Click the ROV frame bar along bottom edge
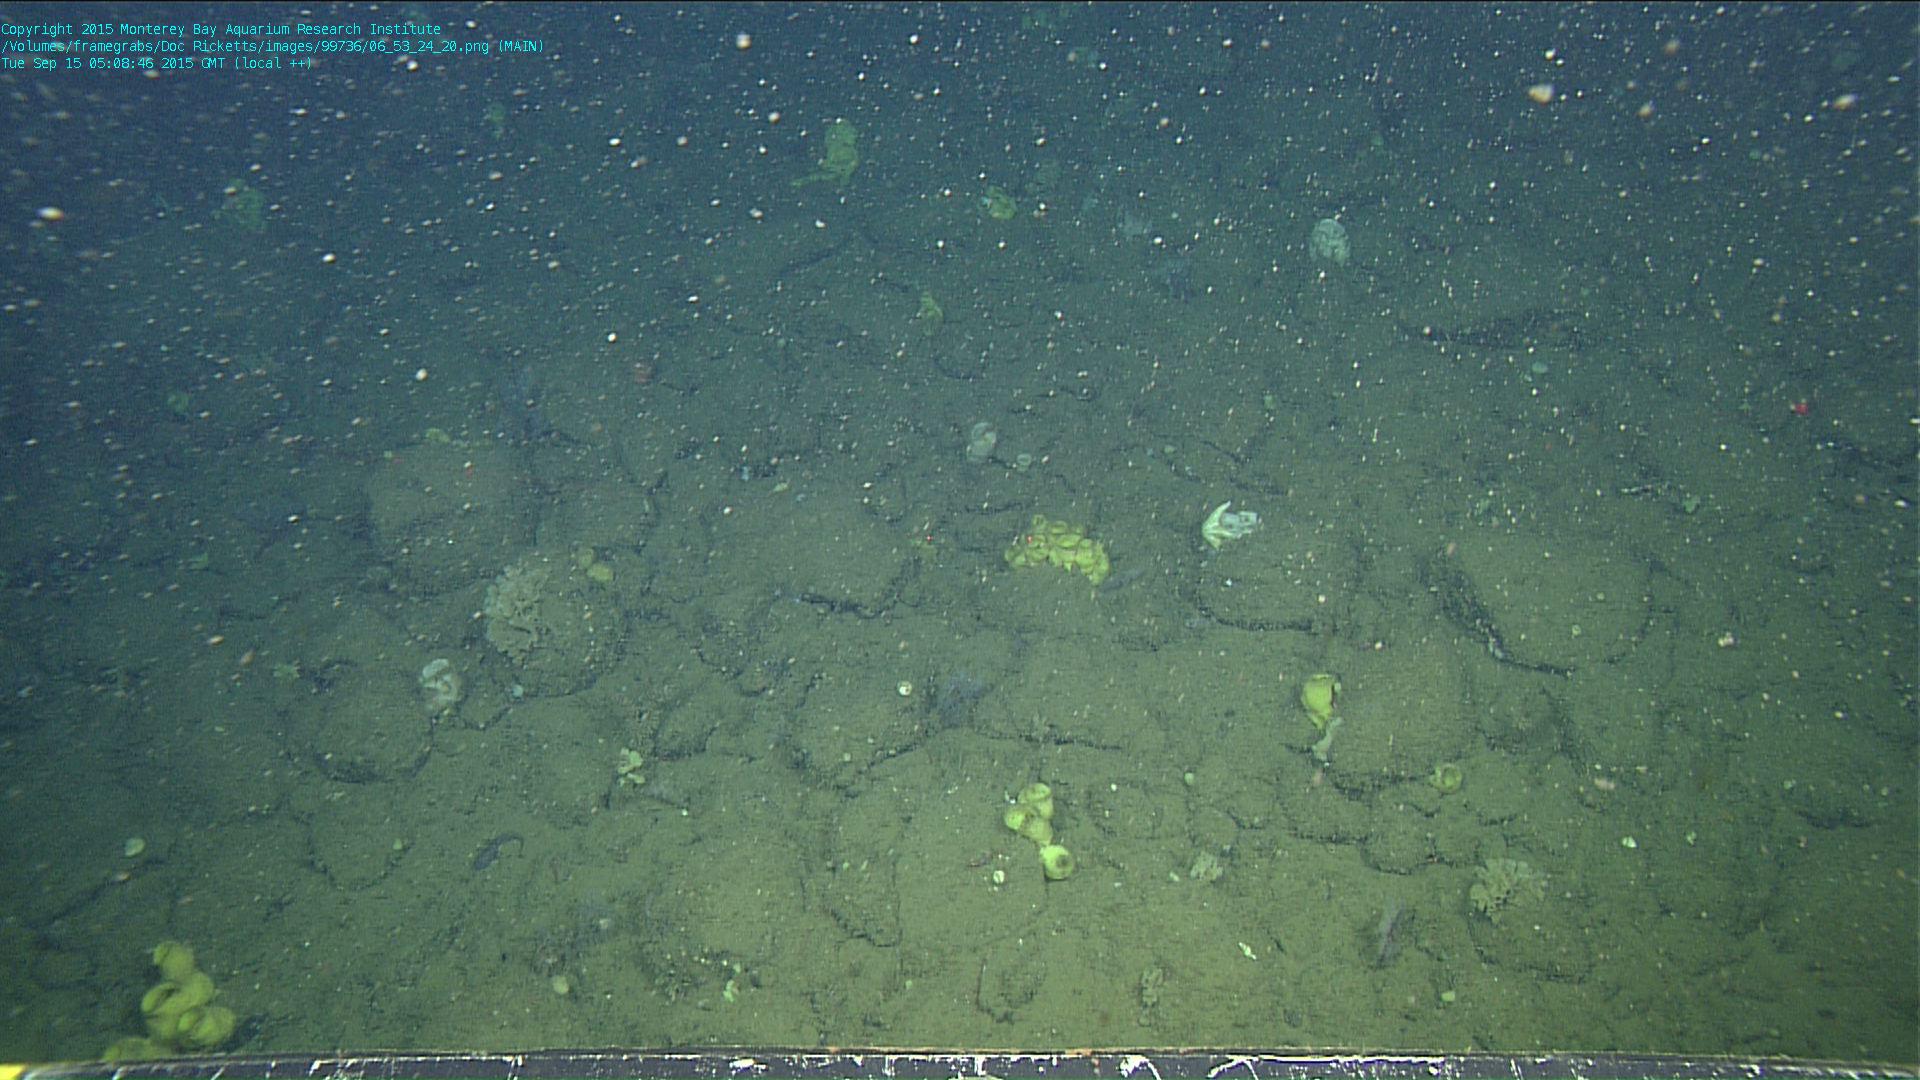 pos(960,1066)
